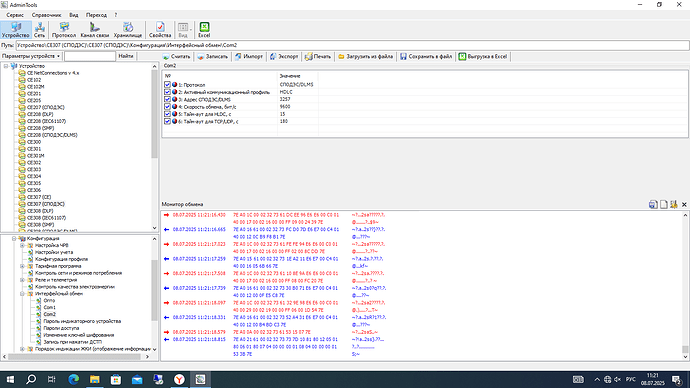Click the Считать button
Image resolution: width=690 pixels, height=388 pixels.
tap(176, 56)
